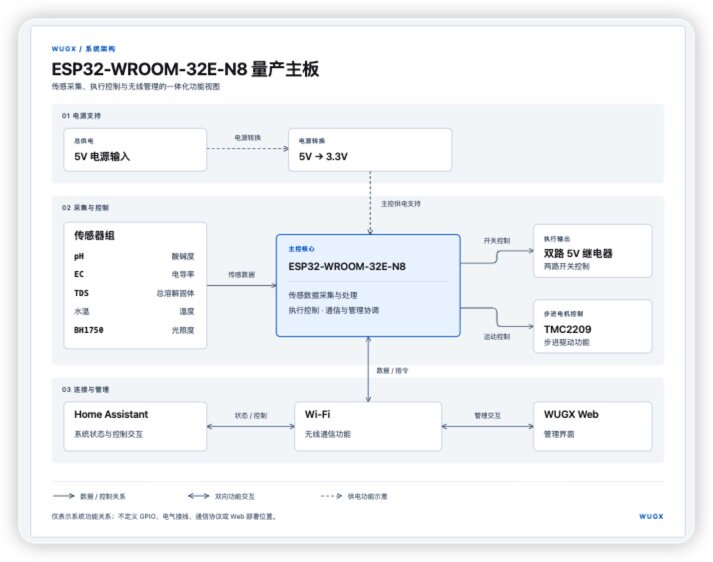Image resolution: width=713 pixels, height=562 pixels.
Task: Select the "EC" sensor row
Action: click(x=134, y=274)
